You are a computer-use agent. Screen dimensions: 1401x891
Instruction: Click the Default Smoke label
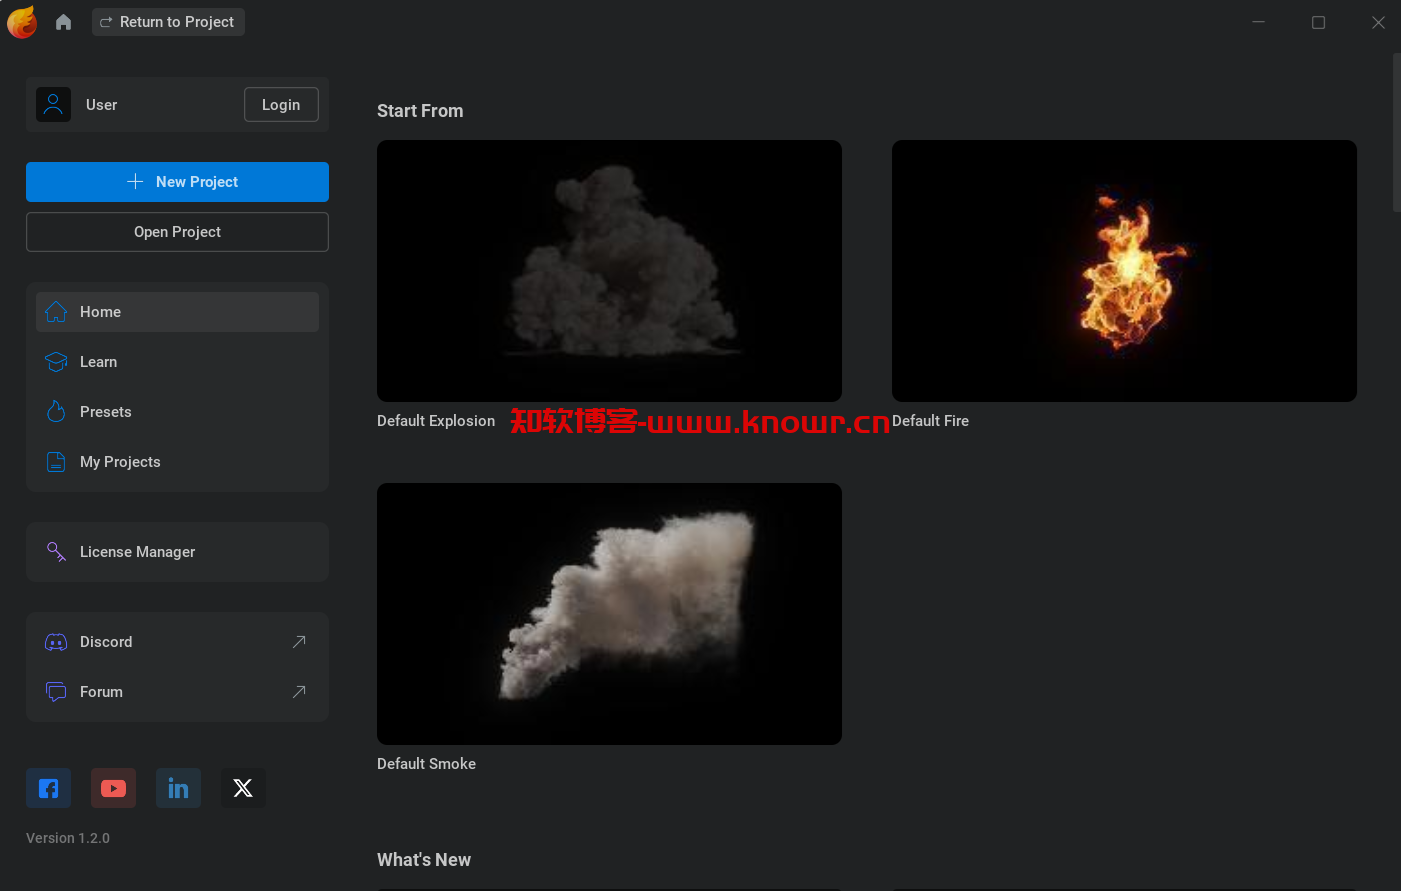point(426,764)
